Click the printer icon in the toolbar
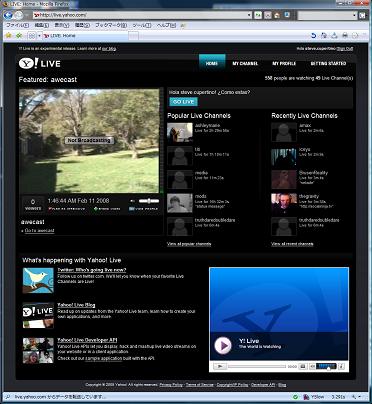 (345, 35)
